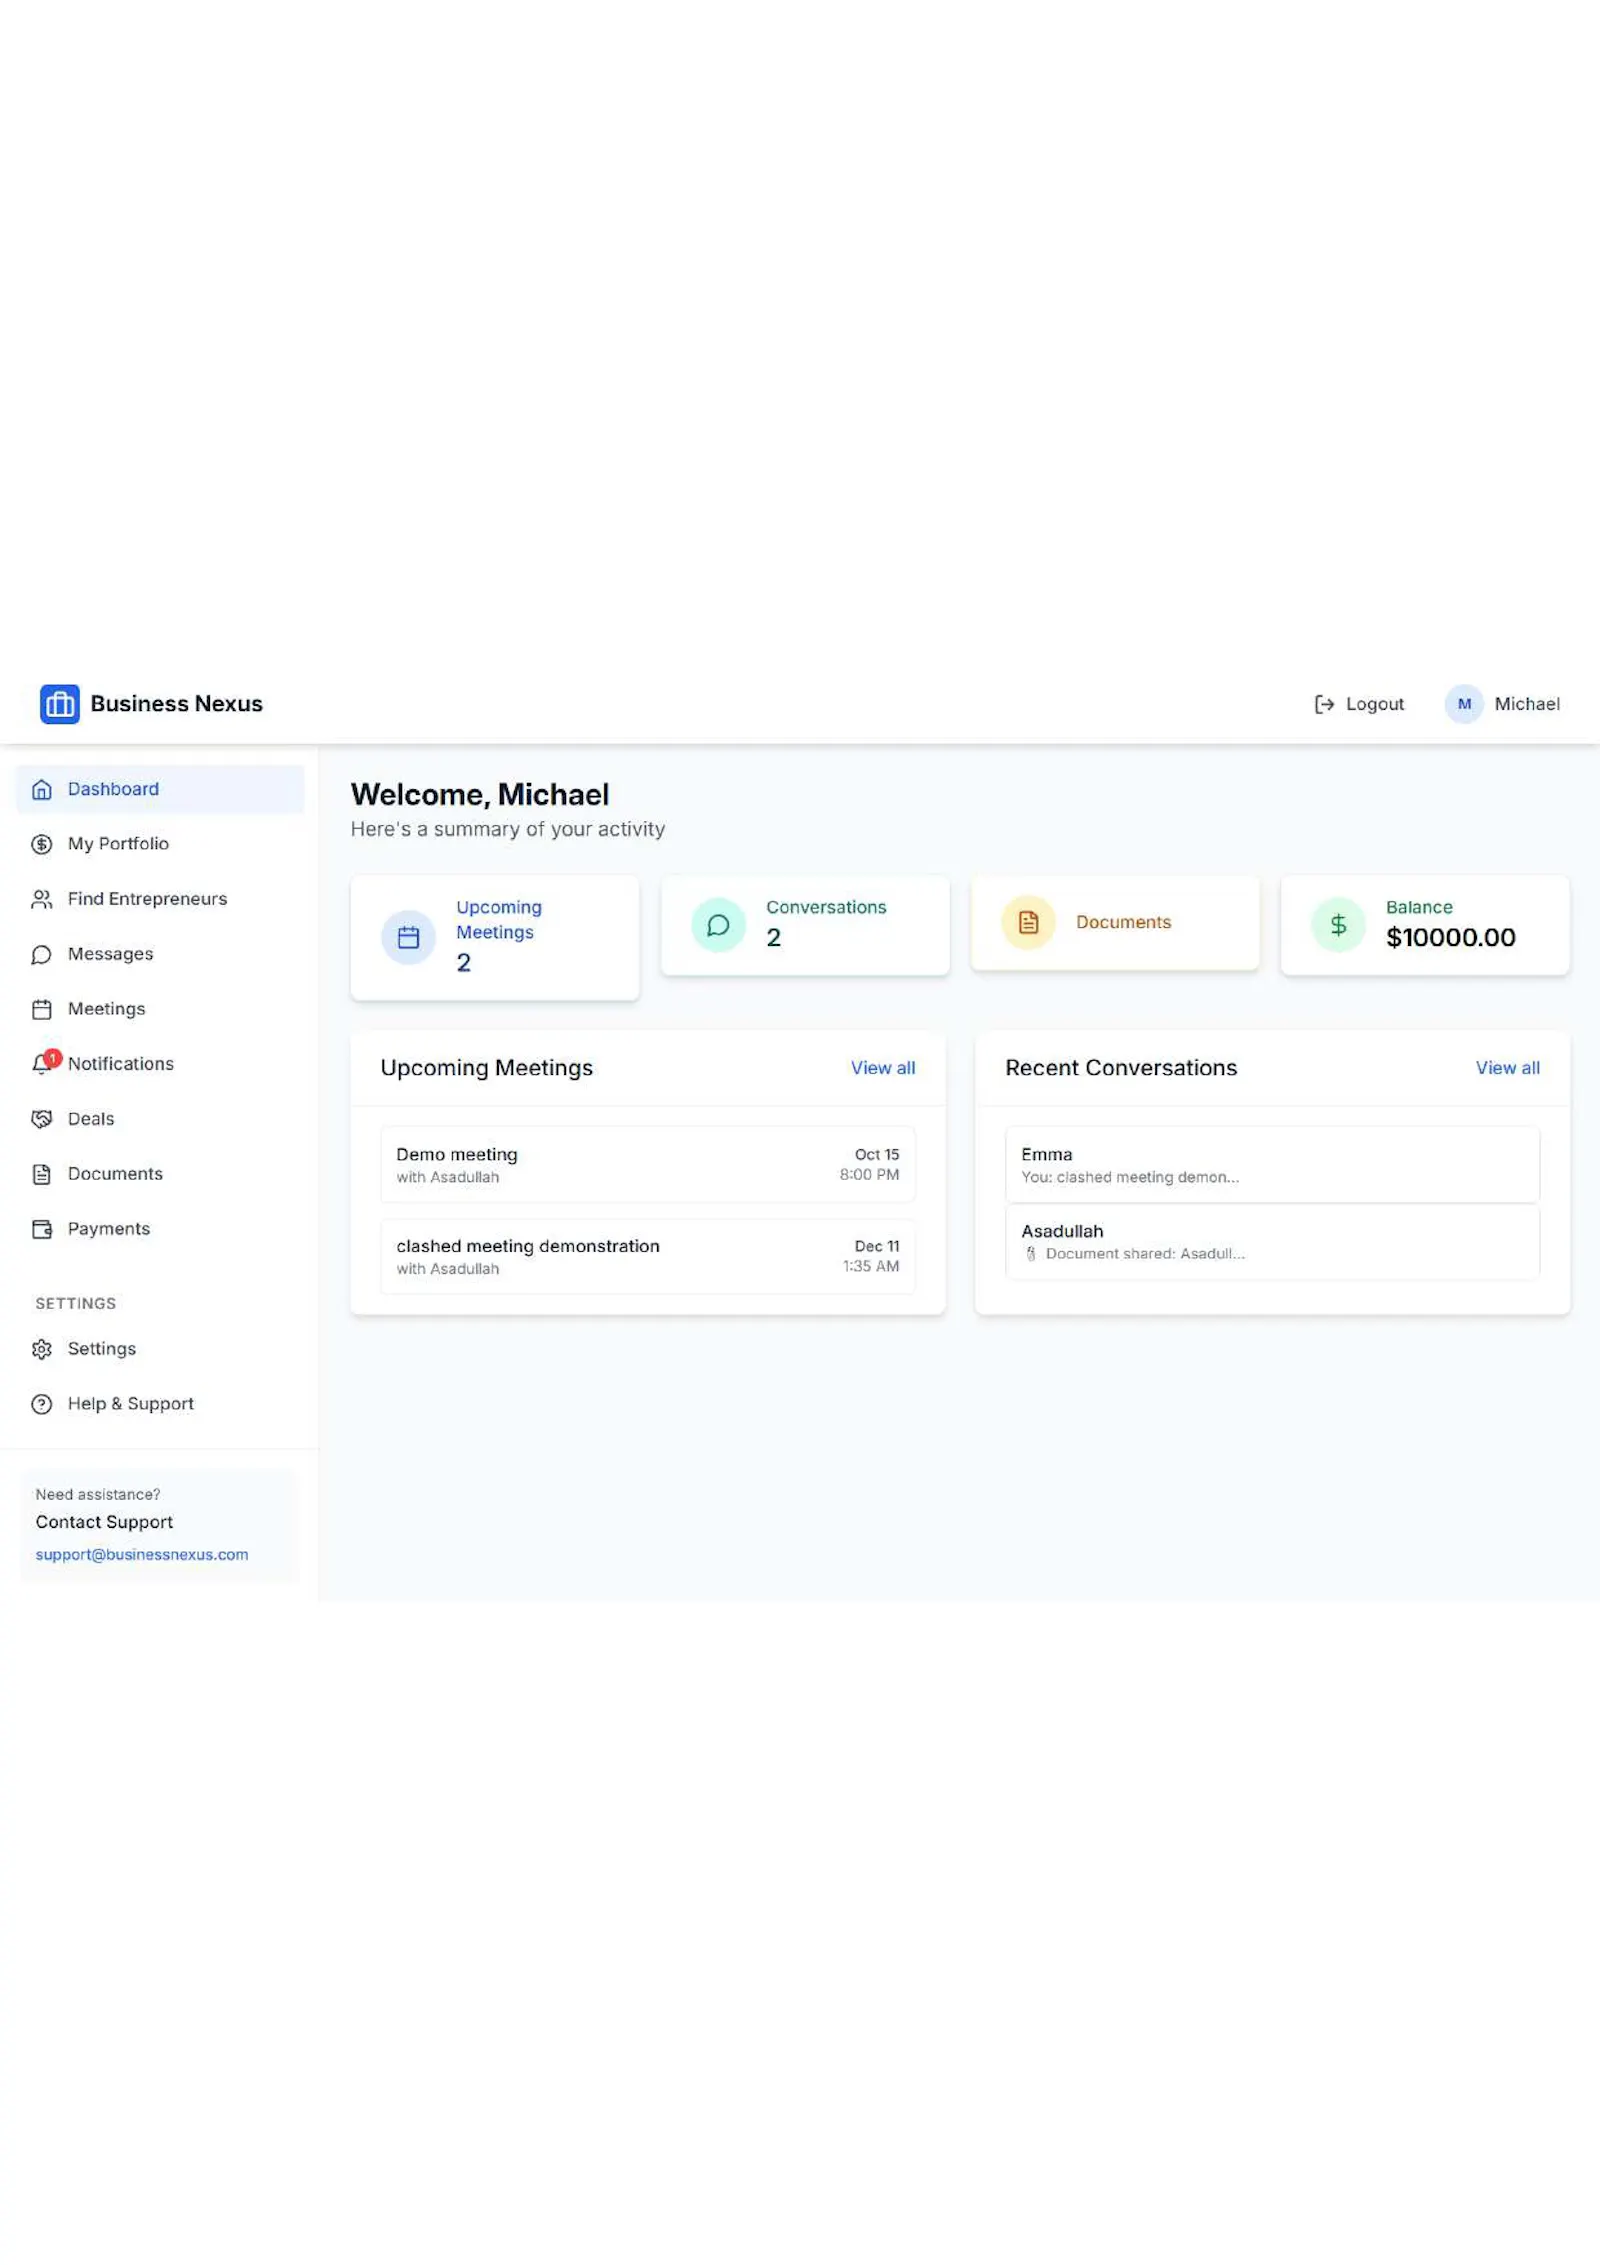The image size is (1600, 2265).
Task: Click the Dashboard home icon
Action: click(42, 789)
